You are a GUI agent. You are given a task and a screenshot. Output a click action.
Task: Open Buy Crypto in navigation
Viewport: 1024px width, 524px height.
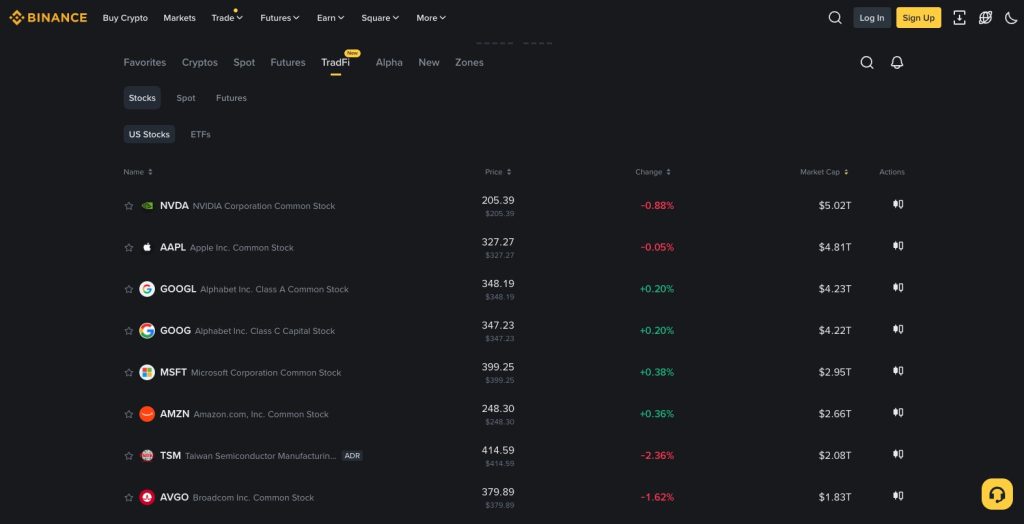[x=125, y=18]
